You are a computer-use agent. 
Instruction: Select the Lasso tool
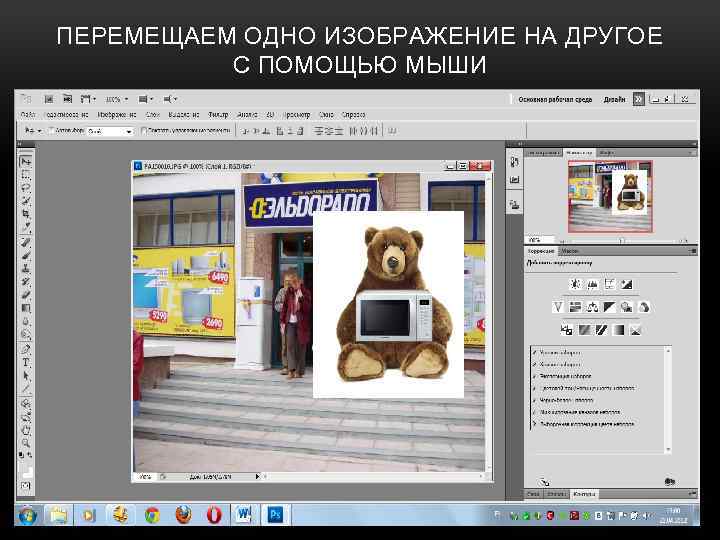click(26, 187)
